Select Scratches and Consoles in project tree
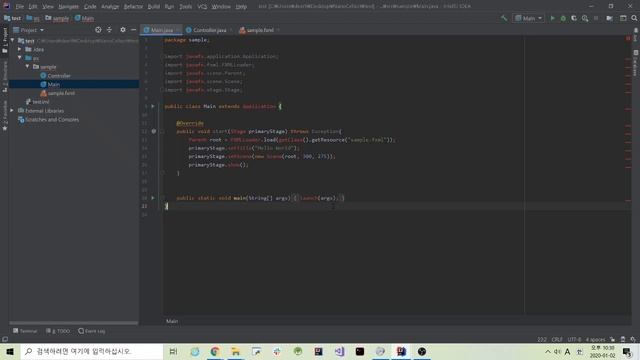Viewport: 640px width, 360px height. coord(49,120)
